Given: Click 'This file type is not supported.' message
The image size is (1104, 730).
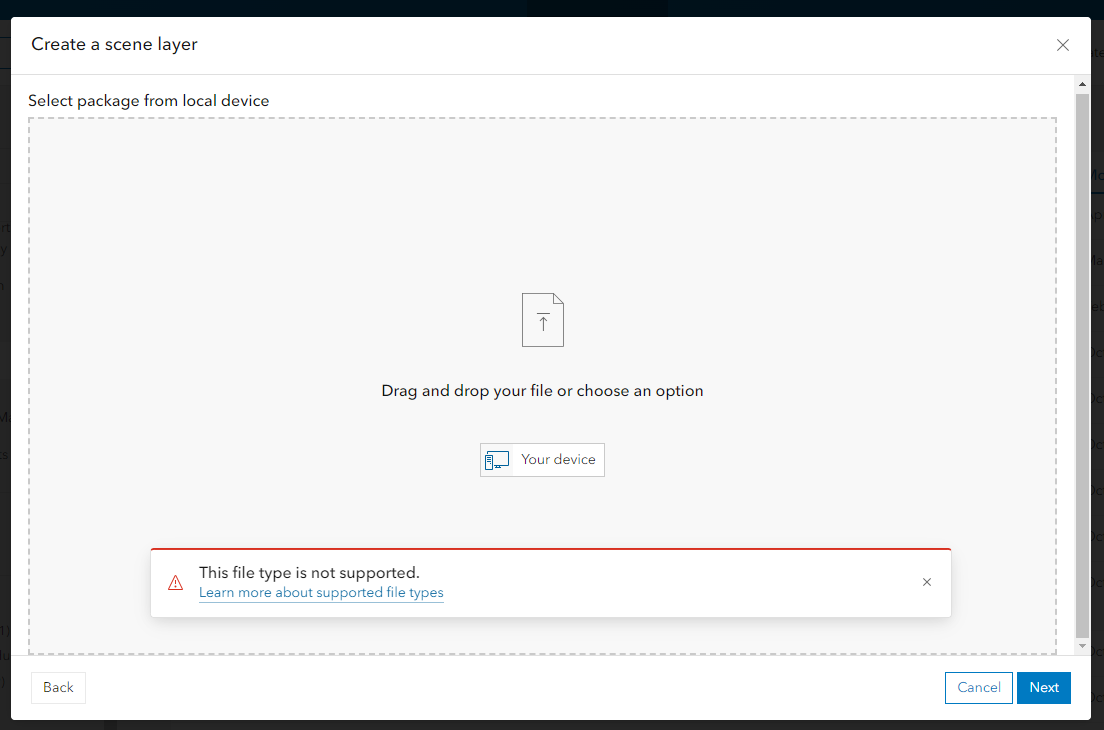Looking at the screenshot, I should 309,572.
